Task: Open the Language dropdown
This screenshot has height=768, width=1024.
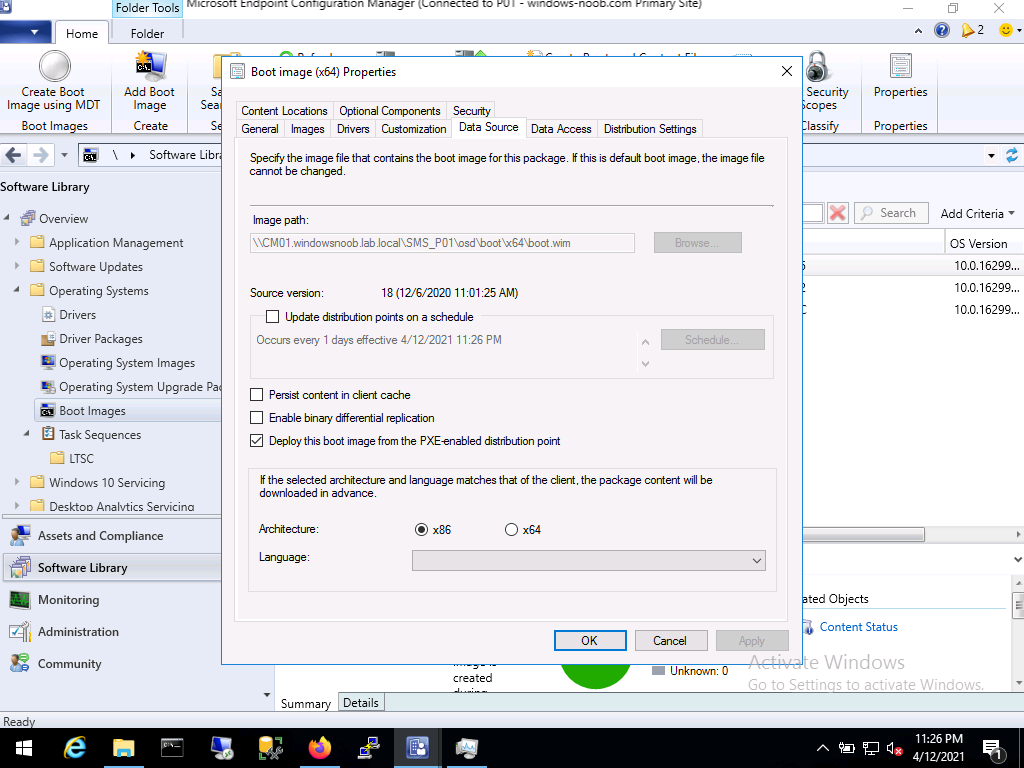Action: point(588,560)
